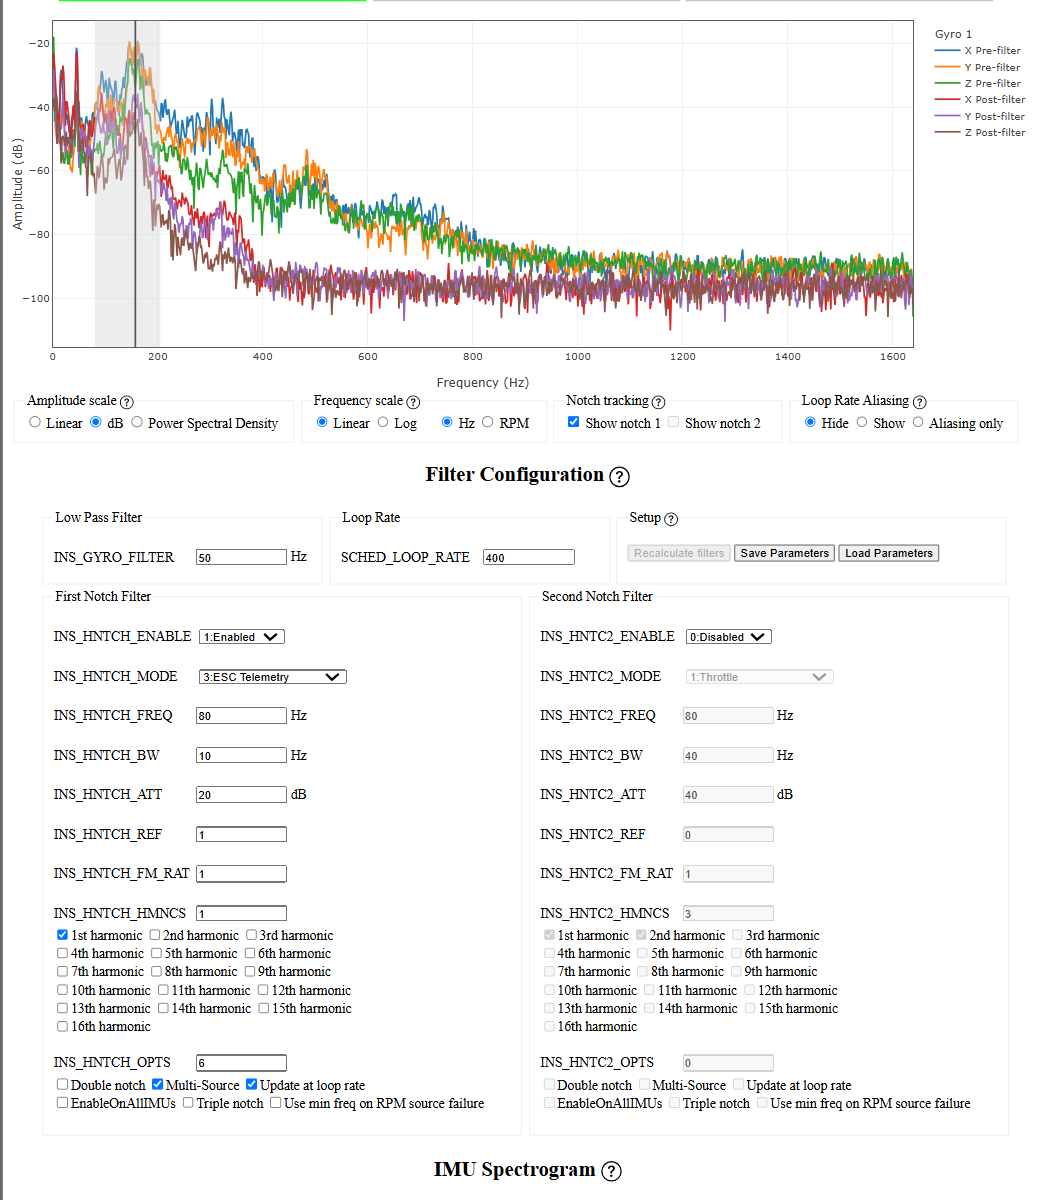The image size is (1051, 1200).
Task: Disable first notch Multi-Source option
Action: point(157,1084)
